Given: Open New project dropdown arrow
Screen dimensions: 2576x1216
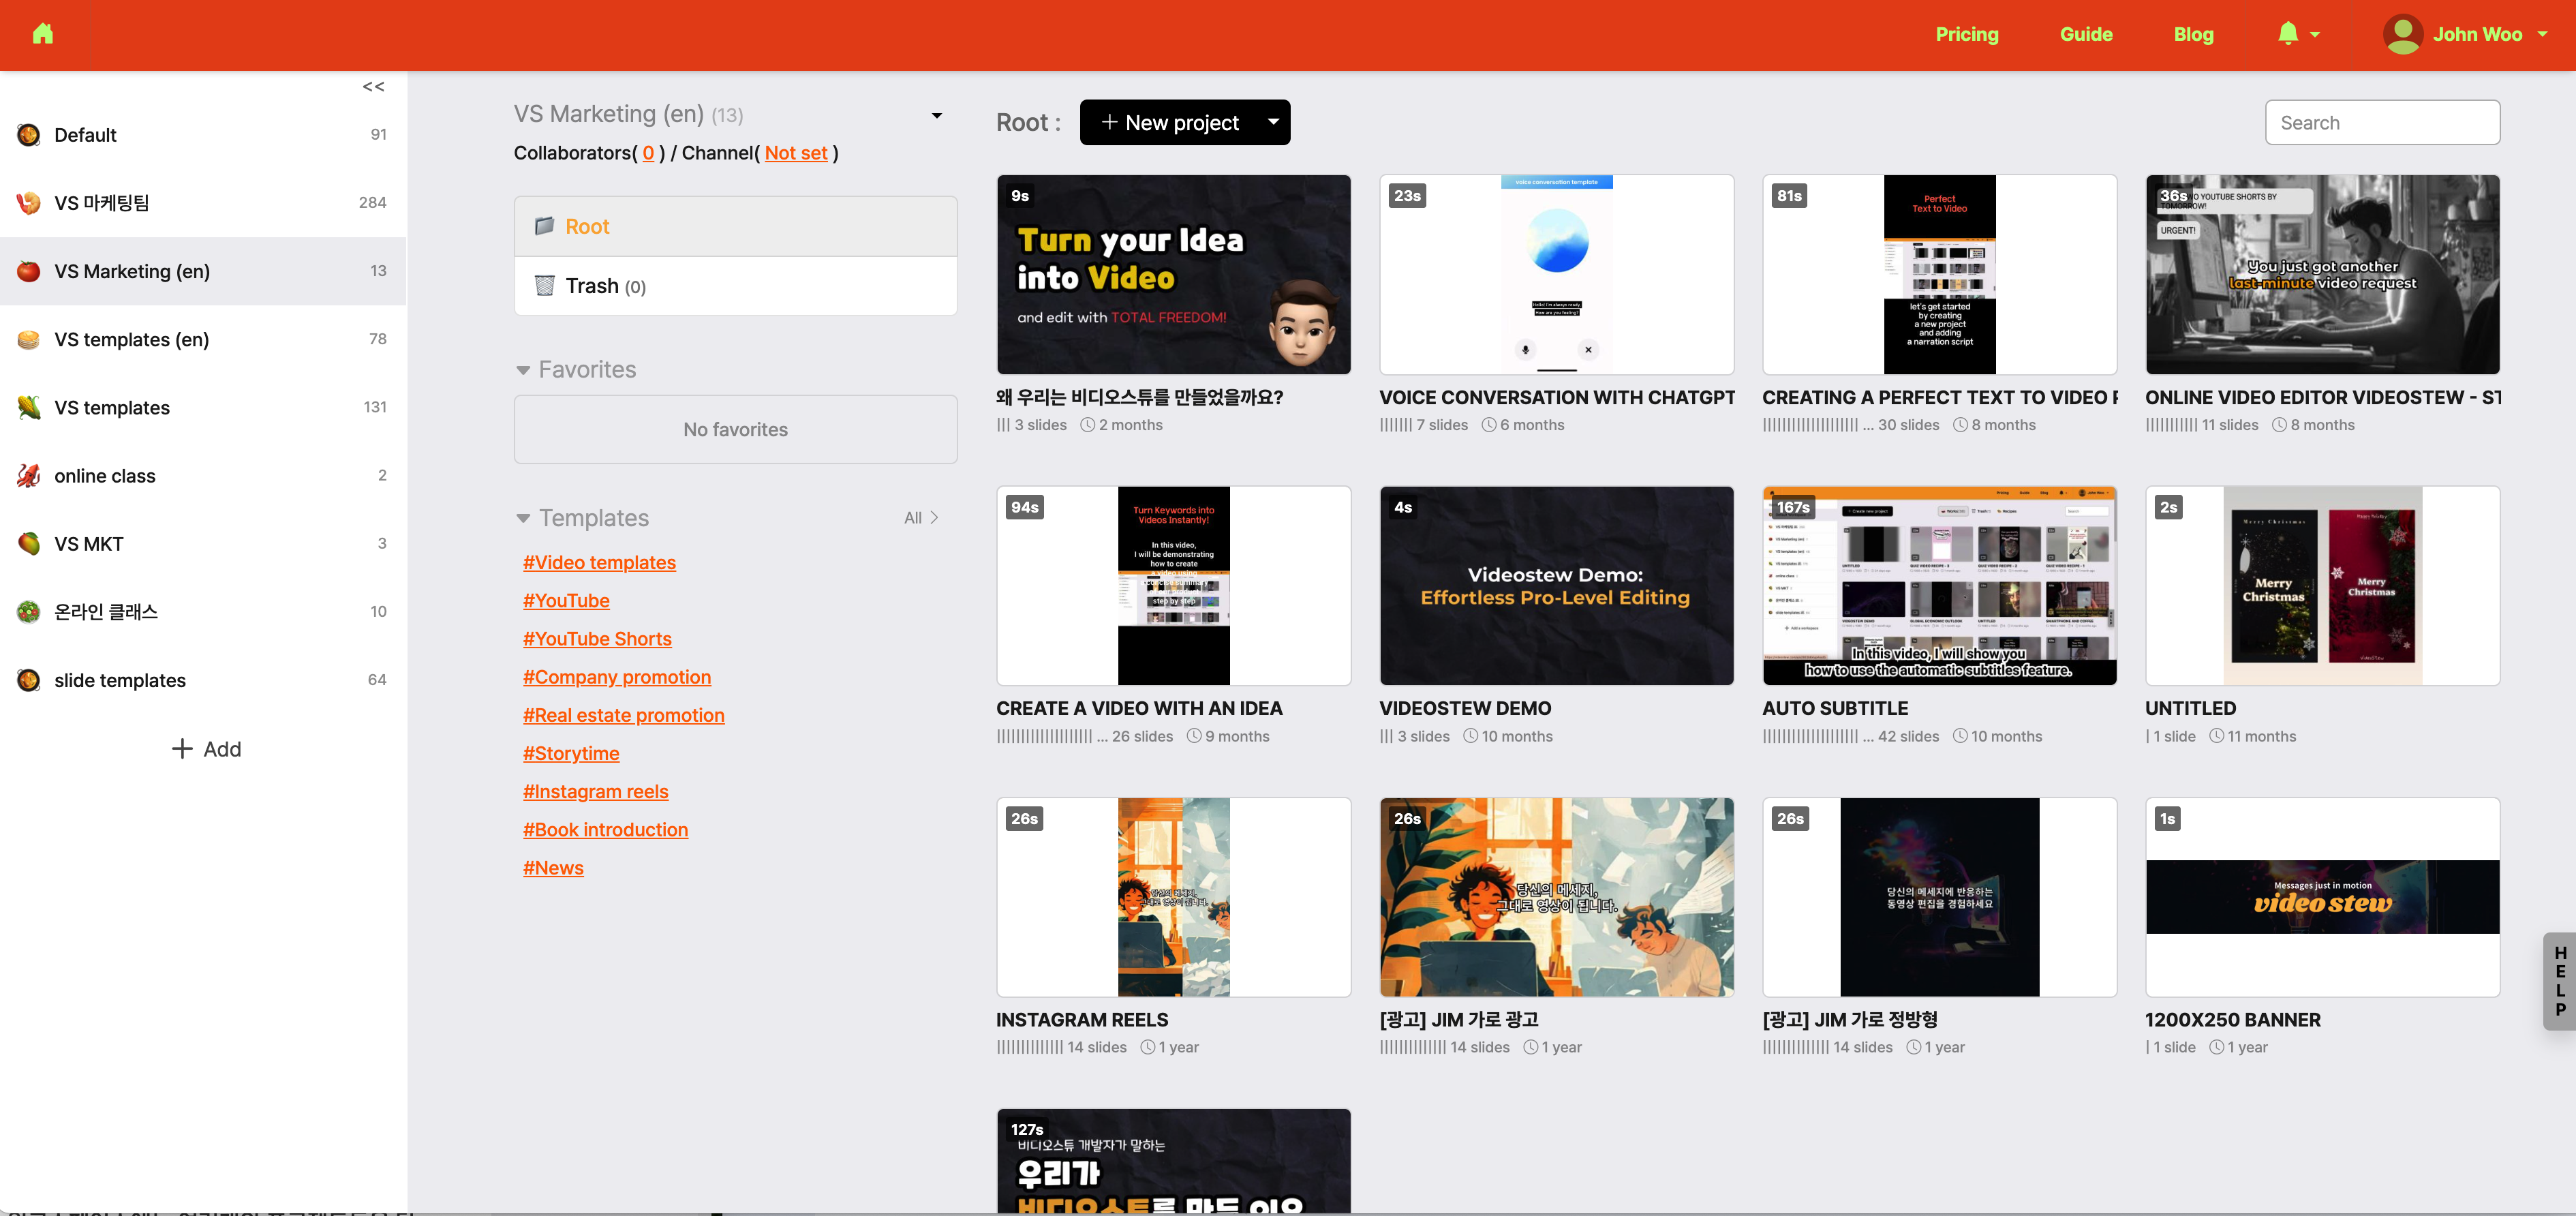Looking at the screenshot, I should (x=1272, y=122).
